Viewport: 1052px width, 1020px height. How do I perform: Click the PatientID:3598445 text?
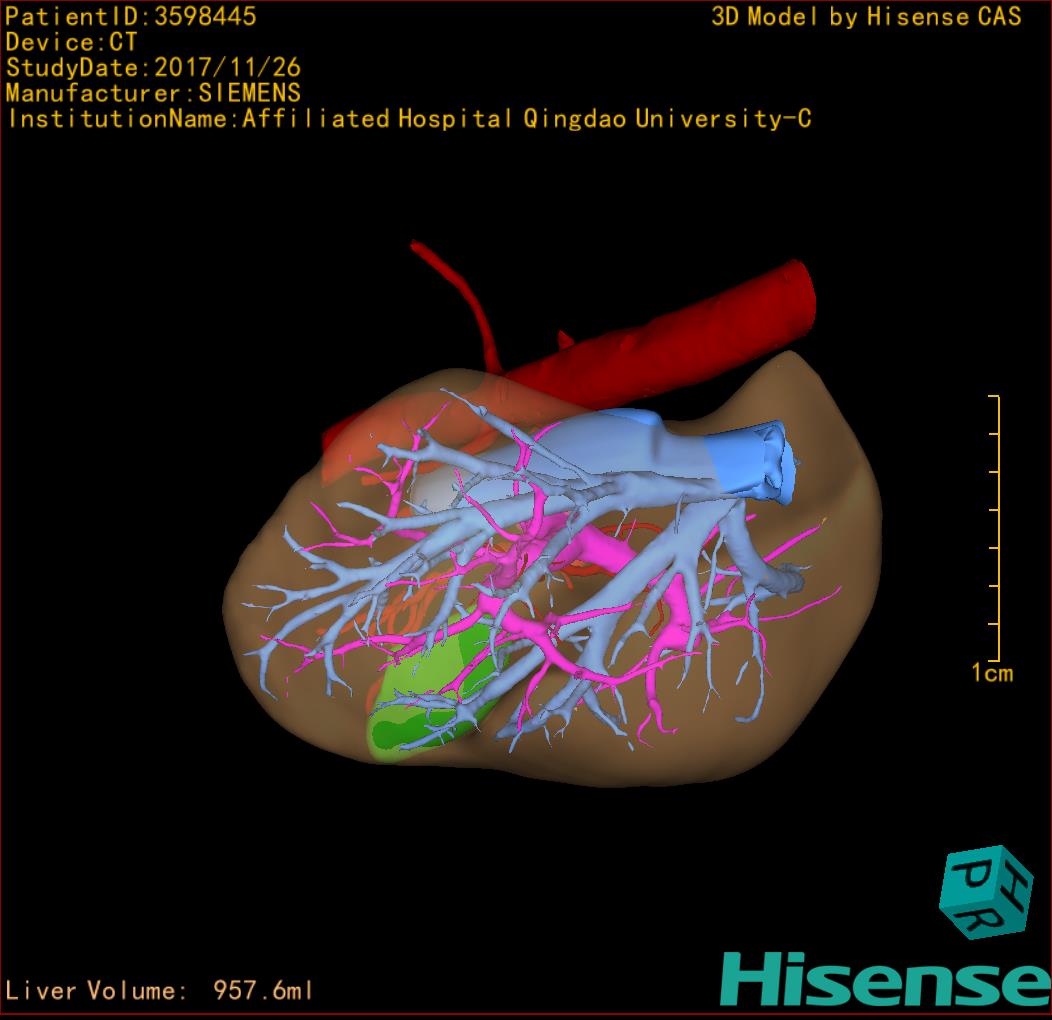click(130, 16)
